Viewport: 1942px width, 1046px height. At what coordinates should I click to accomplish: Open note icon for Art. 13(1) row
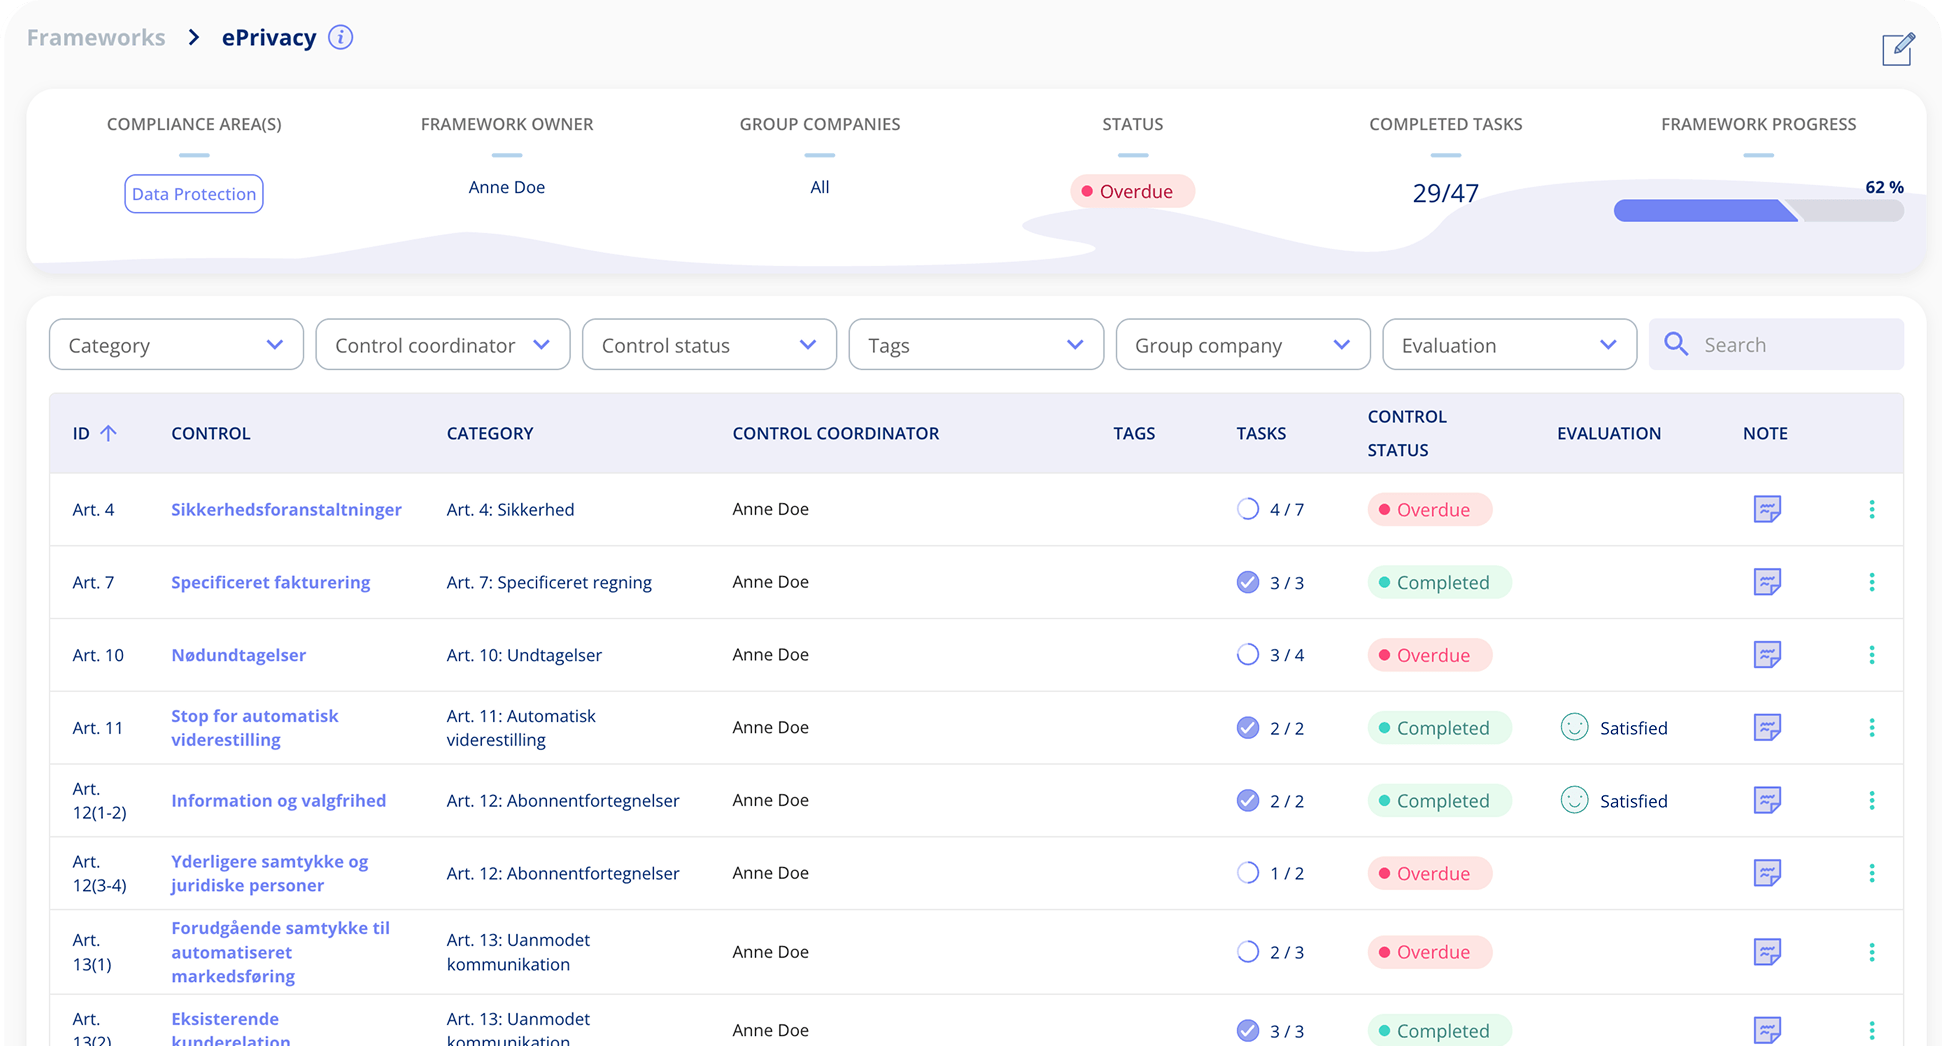(1767, 952)
